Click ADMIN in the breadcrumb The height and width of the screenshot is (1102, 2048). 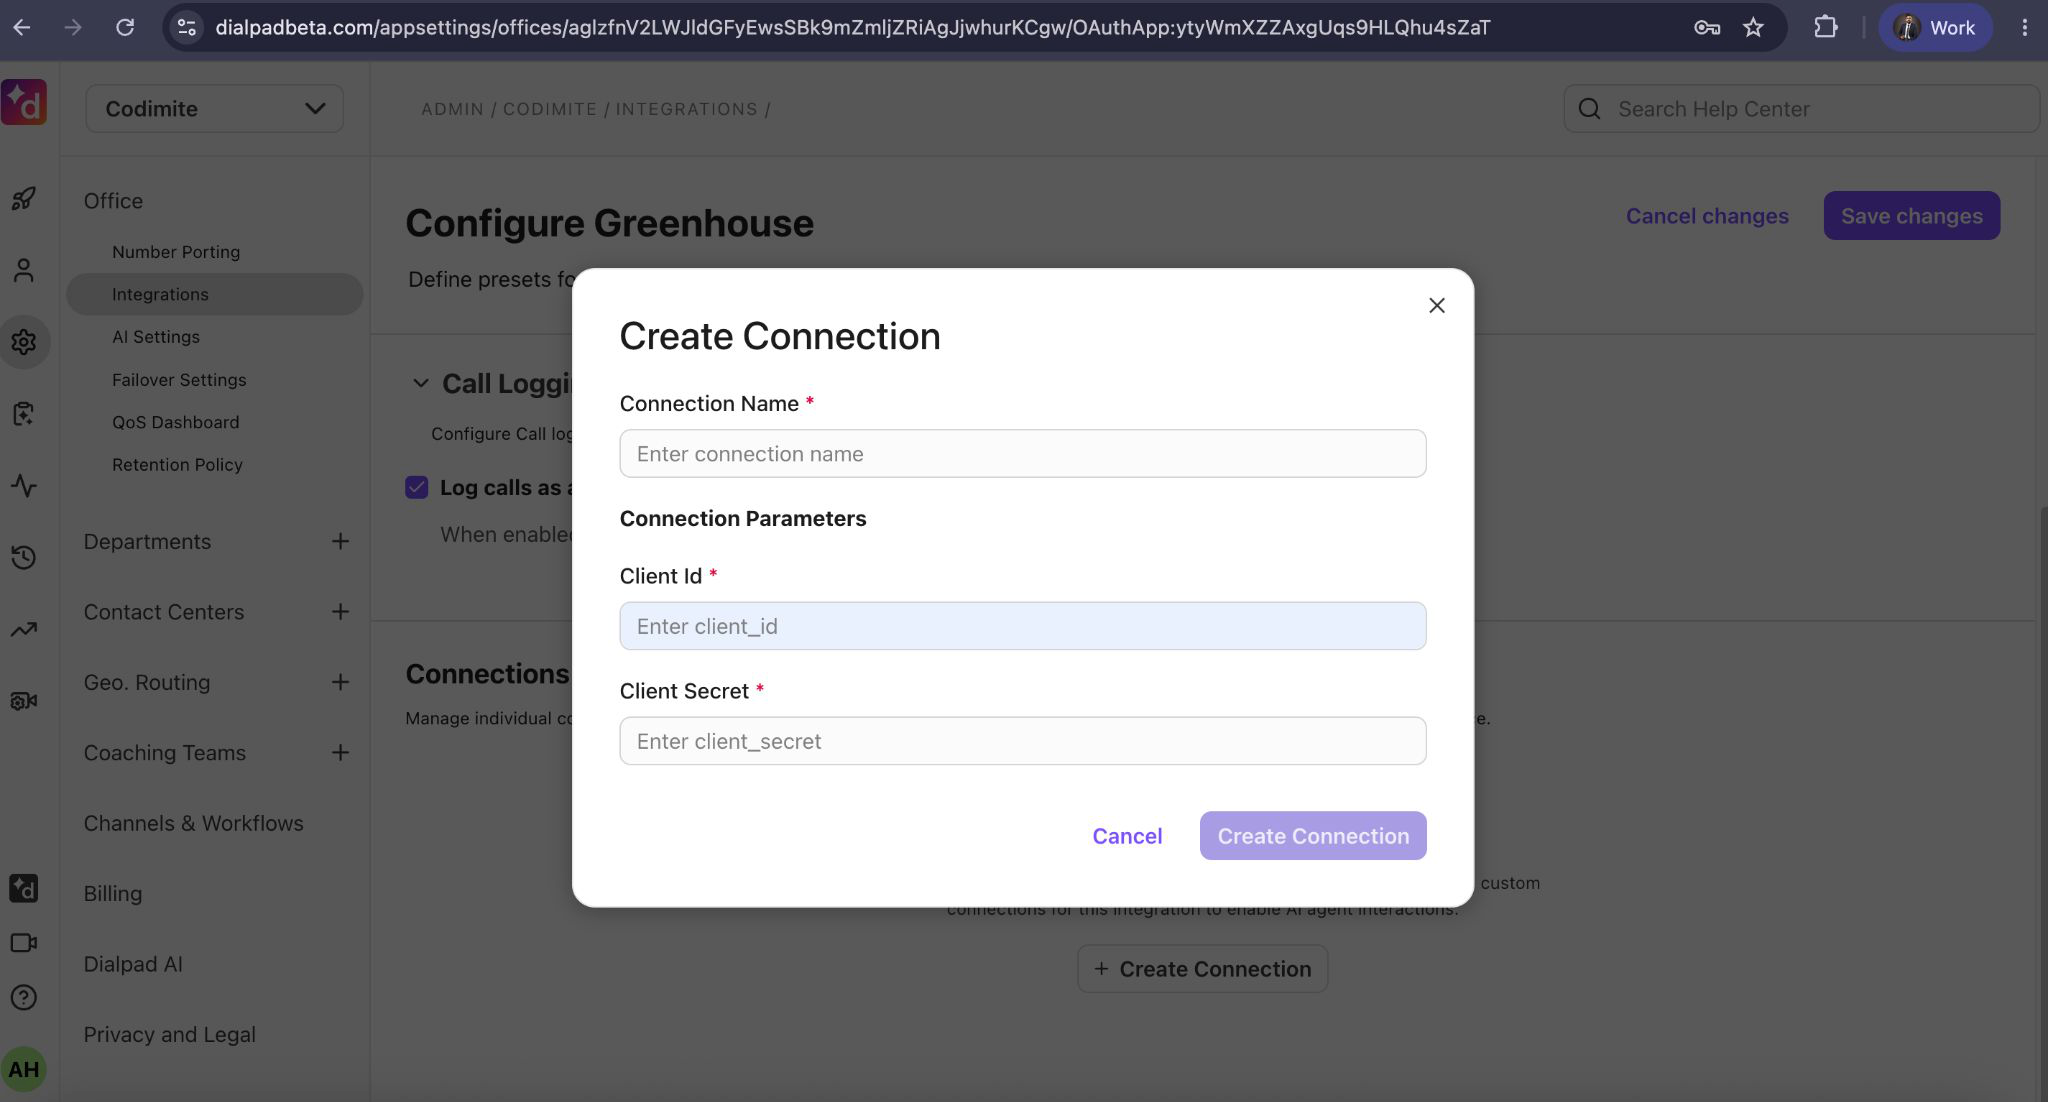pos(452,109)
